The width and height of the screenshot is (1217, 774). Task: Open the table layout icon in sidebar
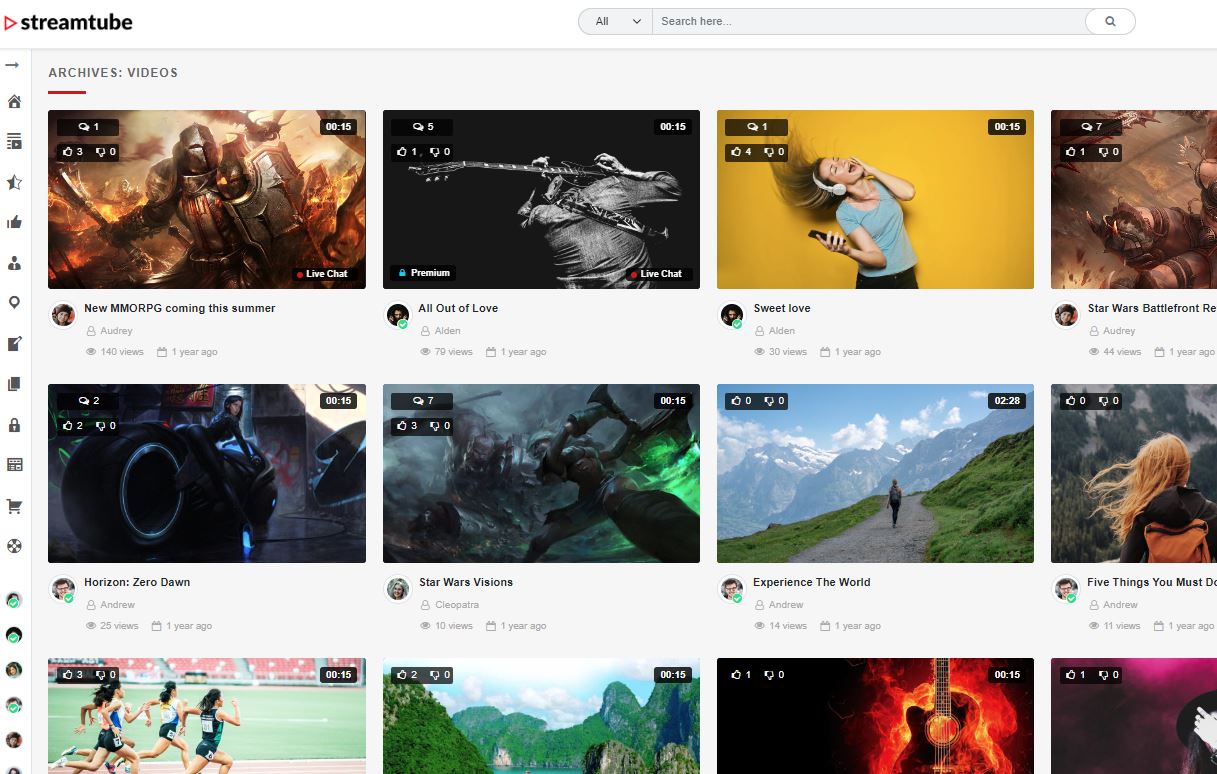[14, 465]
